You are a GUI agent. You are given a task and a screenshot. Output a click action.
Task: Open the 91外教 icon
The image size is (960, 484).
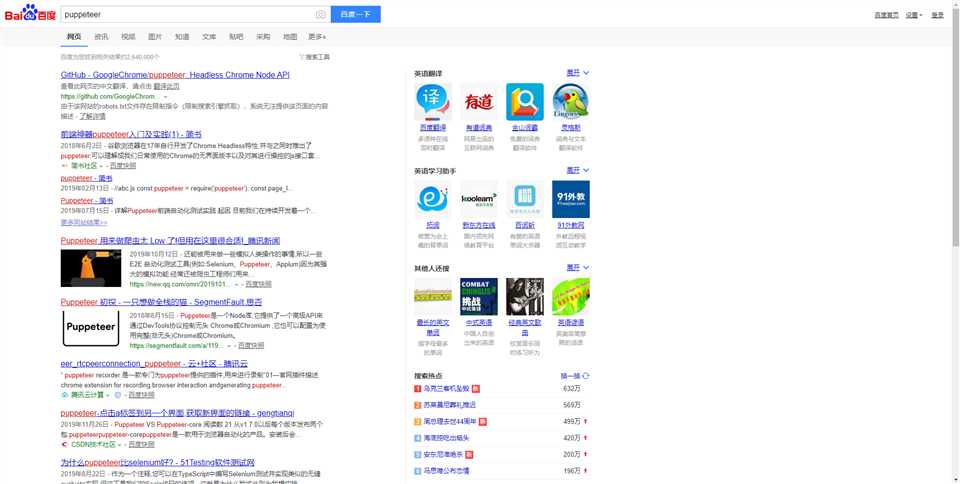click(571, 199)
